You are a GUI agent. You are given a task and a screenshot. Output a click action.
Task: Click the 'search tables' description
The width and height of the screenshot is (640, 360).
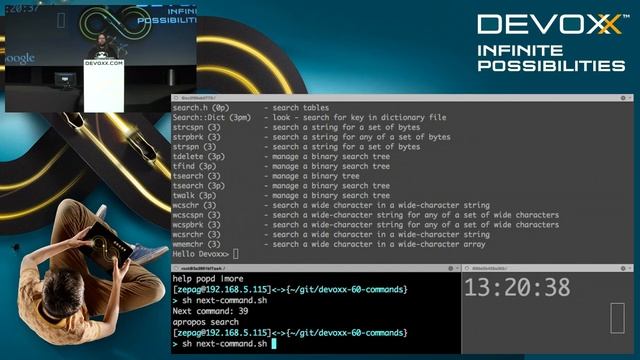301,108
